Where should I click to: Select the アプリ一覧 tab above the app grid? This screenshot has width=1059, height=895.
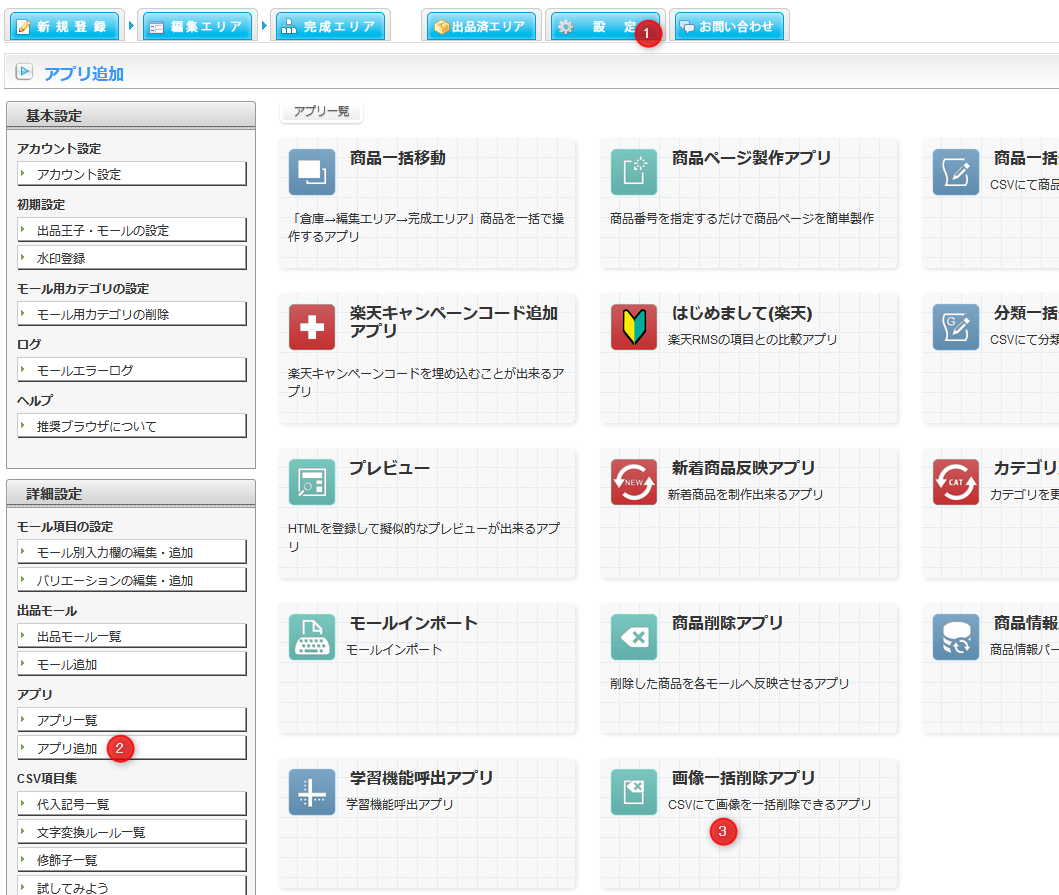[321, 111]
